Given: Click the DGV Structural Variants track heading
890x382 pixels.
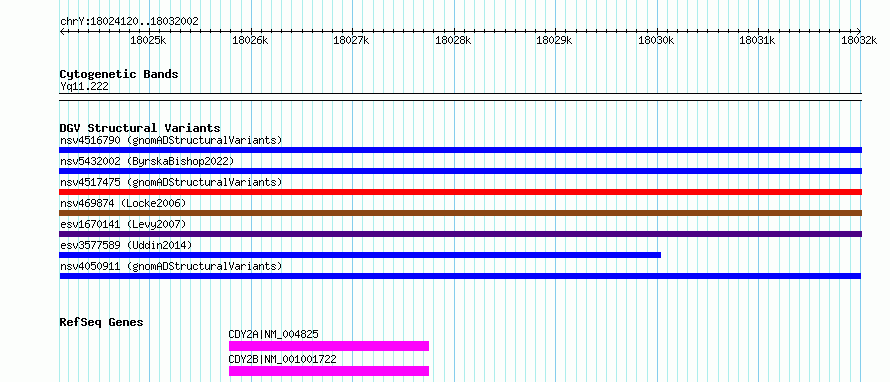Looking at the screenshot, I should pyautogui.click(x=140, y=128).
